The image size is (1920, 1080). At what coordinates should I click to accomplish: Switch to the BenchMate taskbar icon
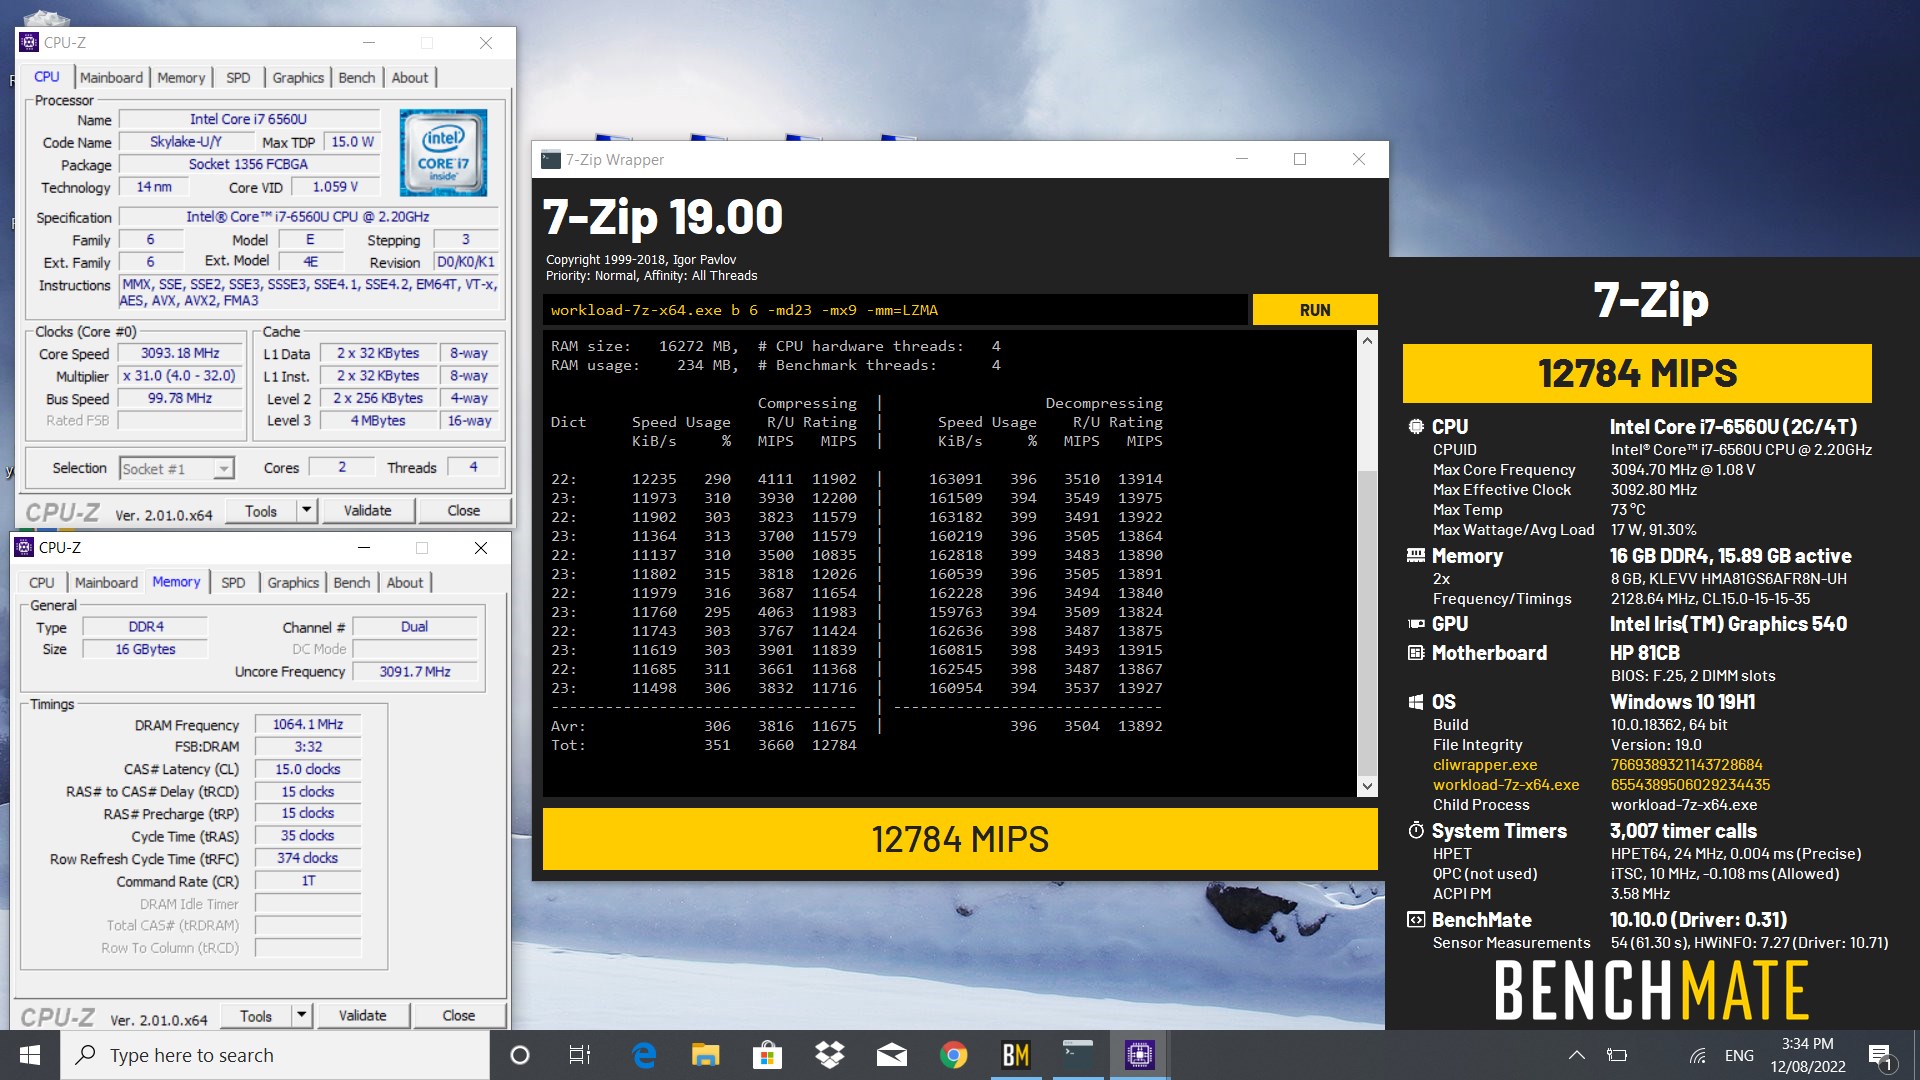tap(1015, 1055)
